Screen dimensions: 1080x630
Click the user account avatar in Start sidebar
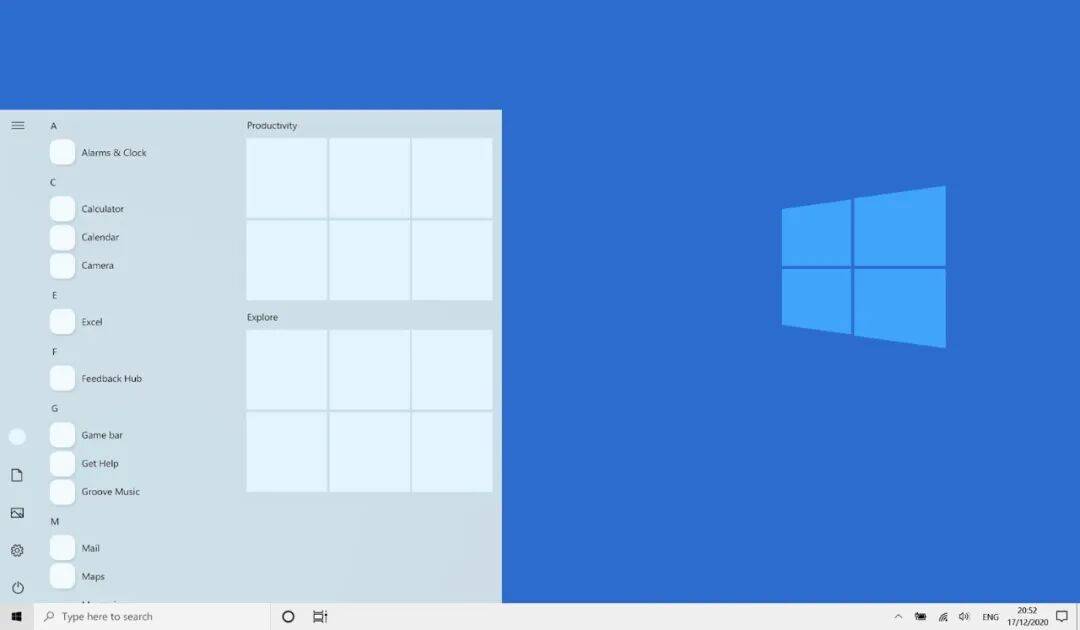[17, 436]
